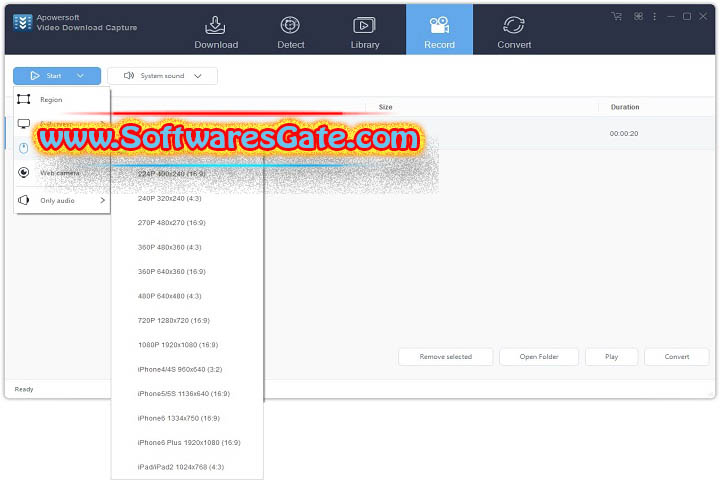Select 270P 480x270 (16:9) preset
Screen dimensions: 720x480
tap(172, 223)
